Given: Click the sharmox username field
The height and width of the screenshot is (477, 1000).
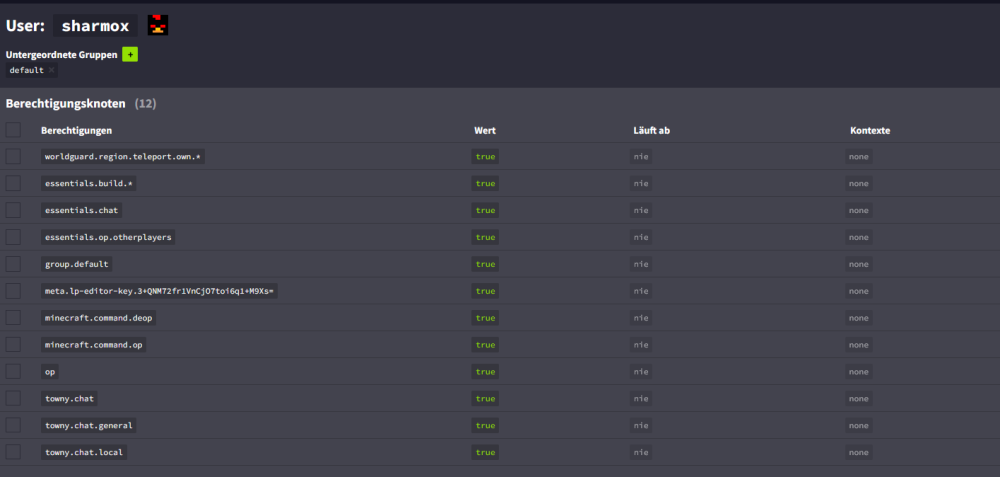Looking at the screenshot, I should 95,26.
